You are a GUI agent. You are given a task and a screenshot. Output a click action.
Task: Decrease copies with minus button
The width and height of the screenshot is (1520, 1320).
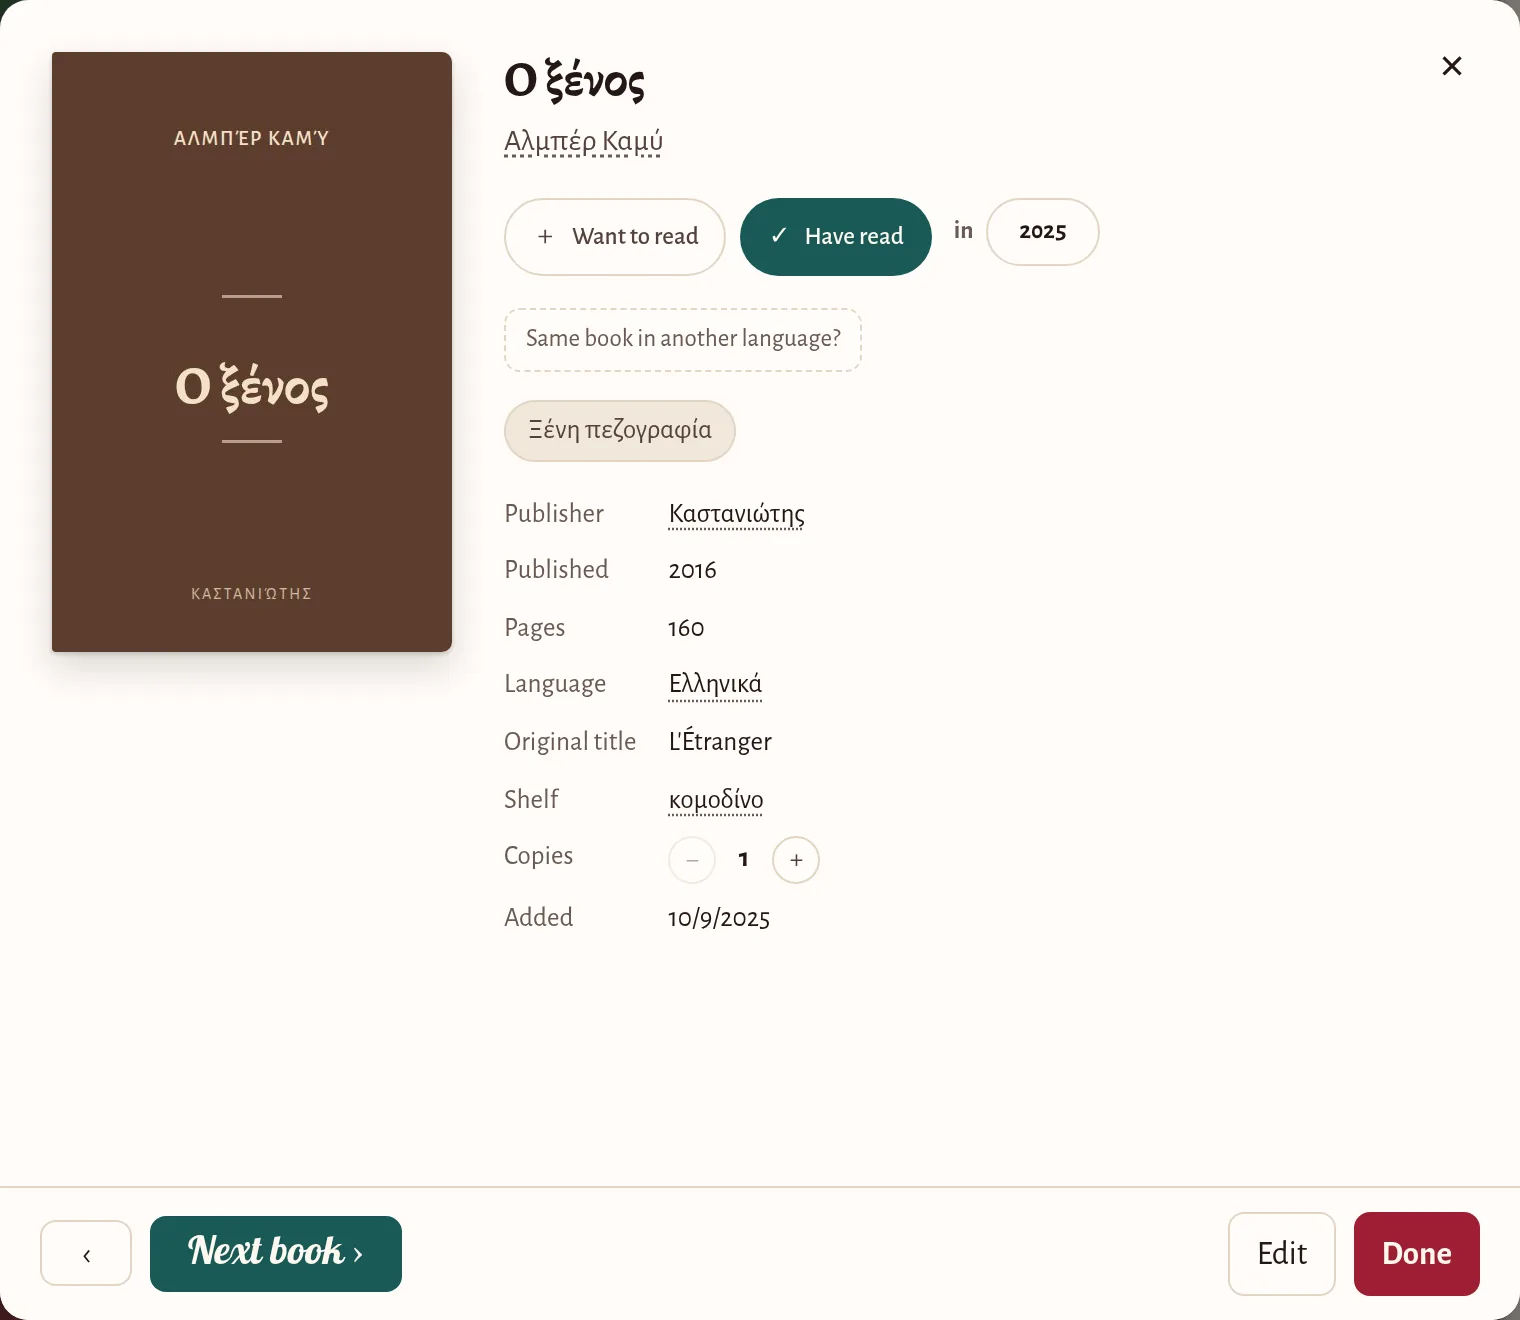(x=692, y=860)
